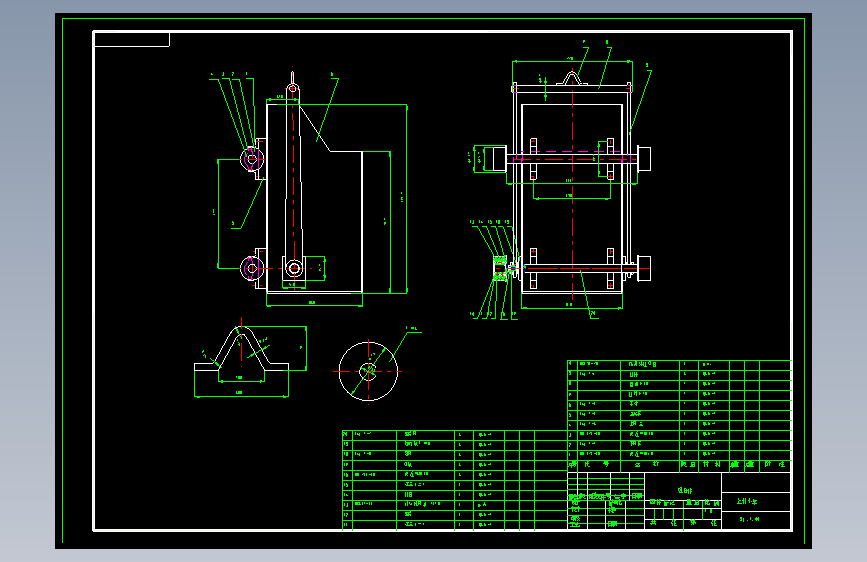Click the upper wheel in the side view
The height and width of the screenshot is (562, 867).
click(x=252, y=159)
